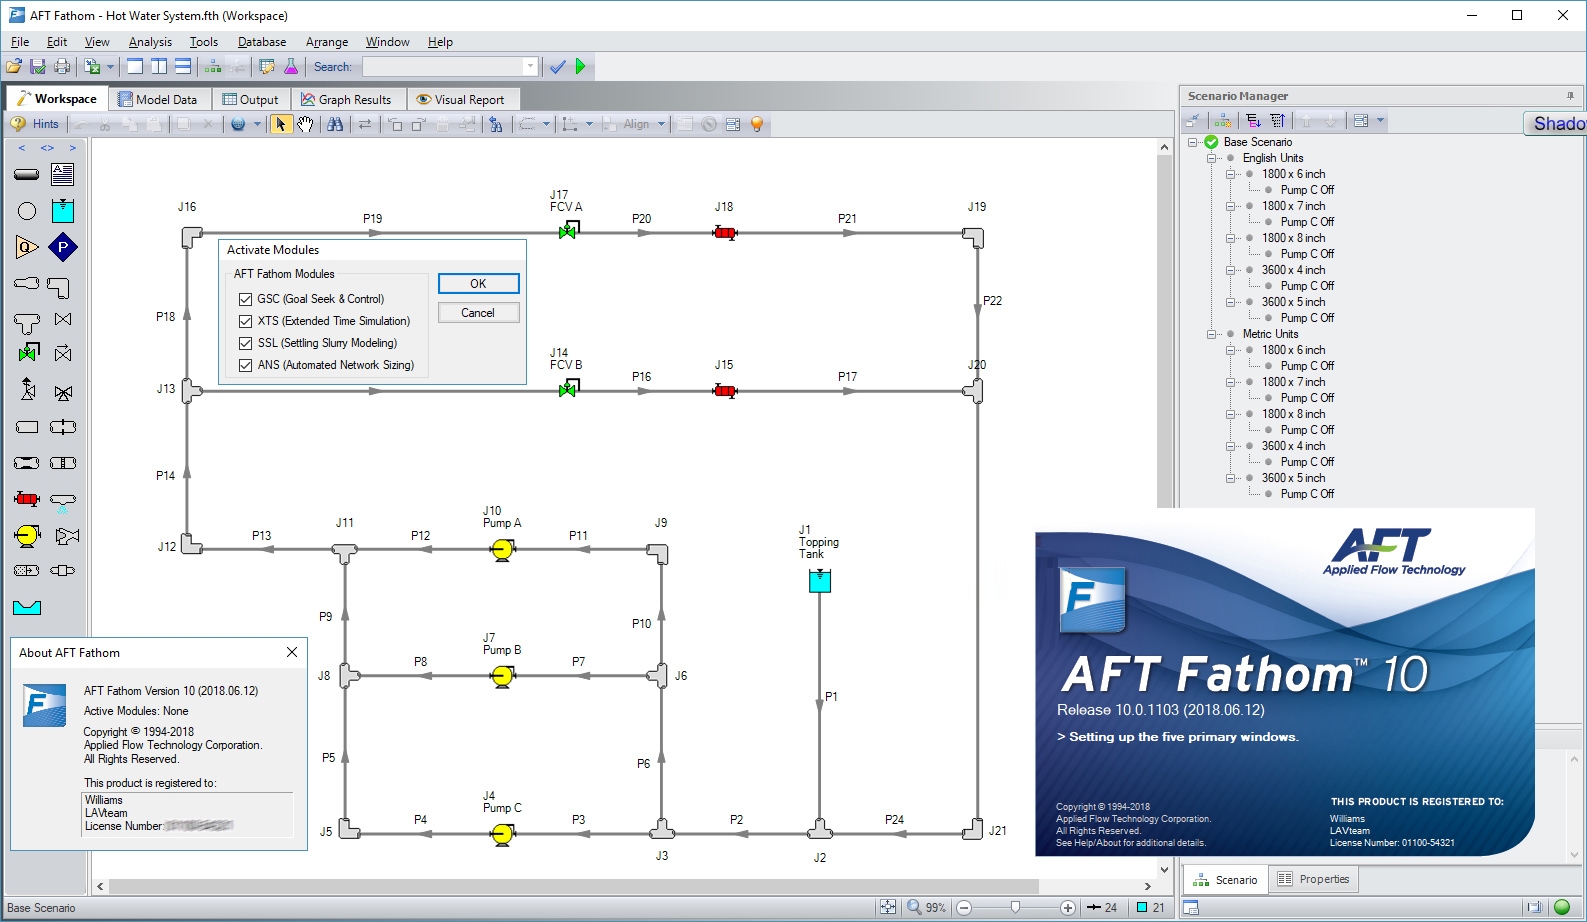Viewport: 1587px width, 922px height.
Task: Select Topping Tank J1 junction on workspace
Action: 820,580
